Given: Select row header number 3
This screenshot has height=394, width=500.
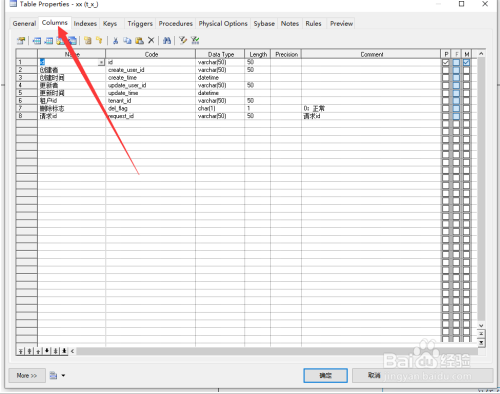Looking at the screenshot, I should [x=27, y=78].
